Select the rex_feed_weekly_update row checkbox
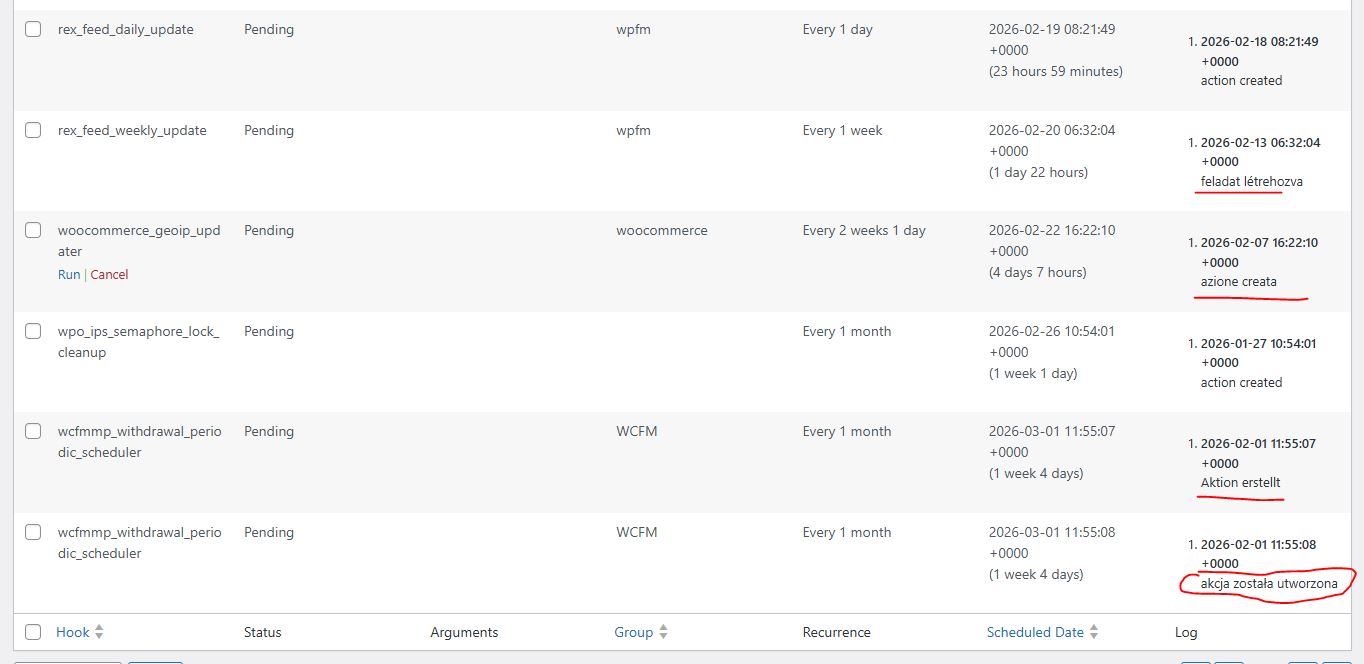The height and width of the screenshot is (664, 1364). (33, 130)
